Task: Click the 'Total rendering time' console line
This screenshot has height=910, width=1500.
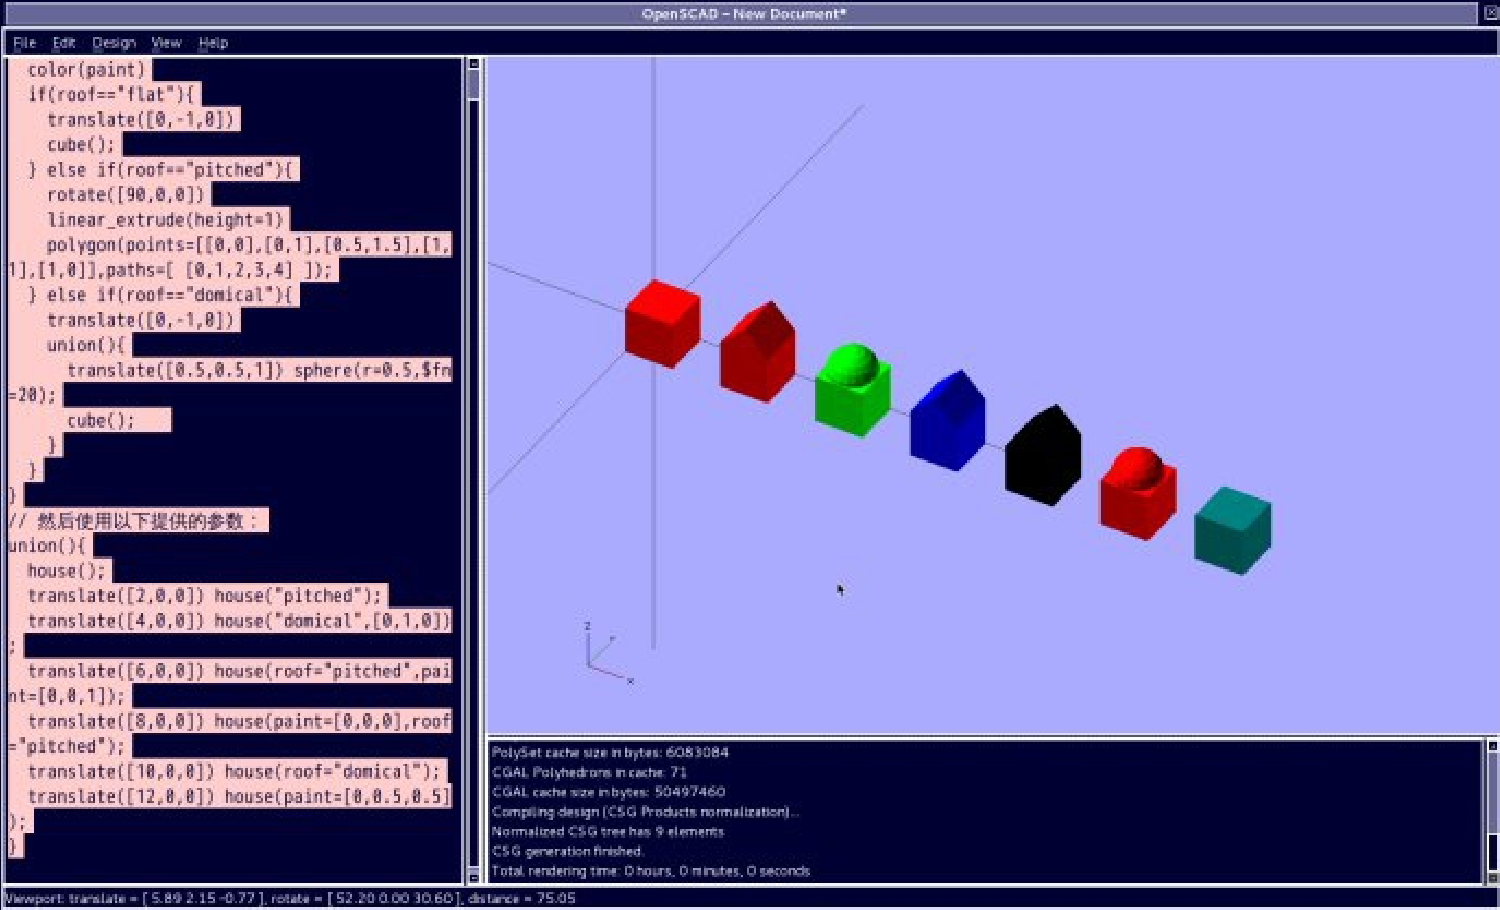Action: [x=650, y=871]
